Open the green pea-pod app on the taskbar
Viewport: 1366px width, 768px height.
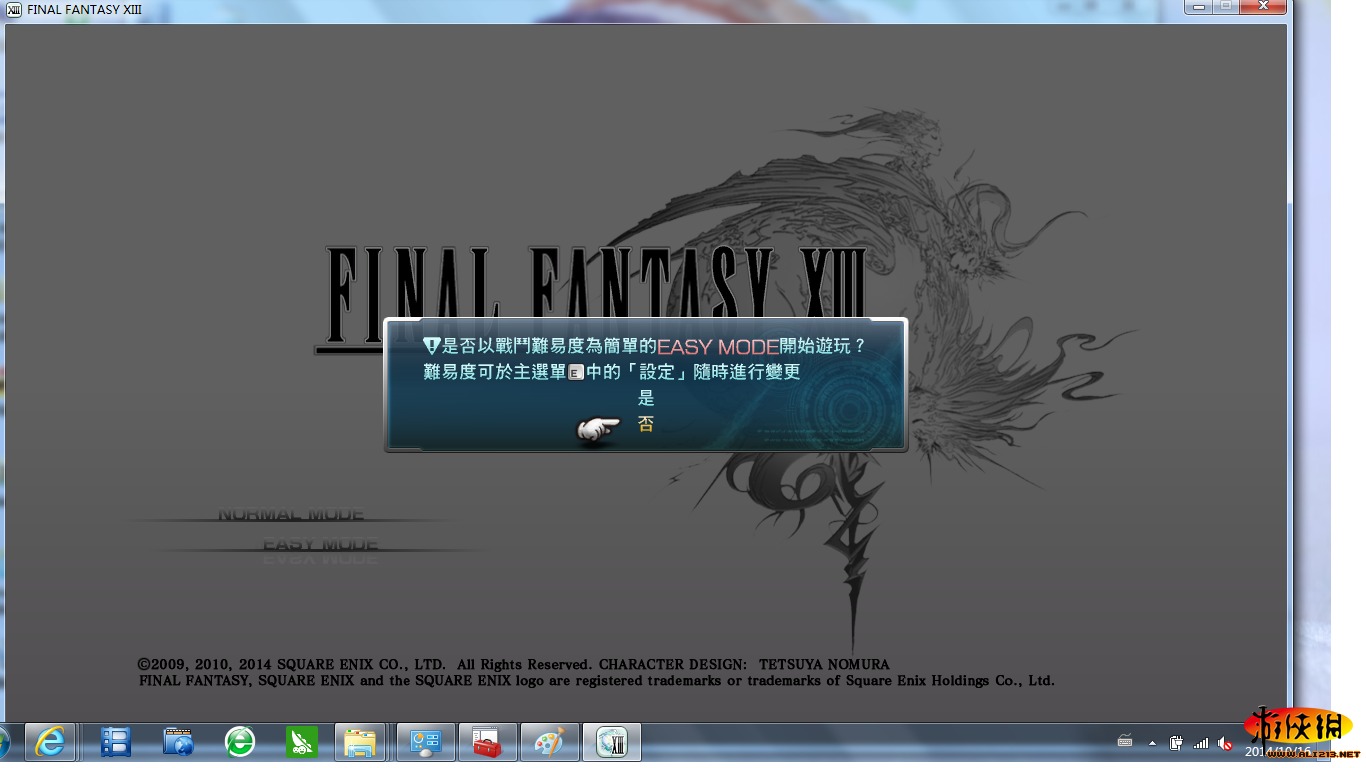coord(302,742)
